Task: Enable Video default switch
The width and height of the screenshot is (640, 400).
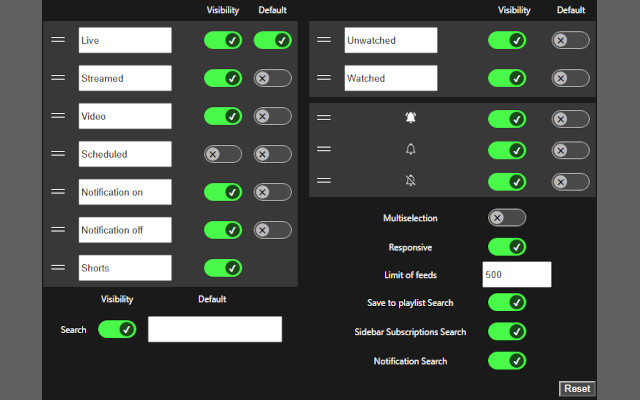Action: (x=273, y=116)
